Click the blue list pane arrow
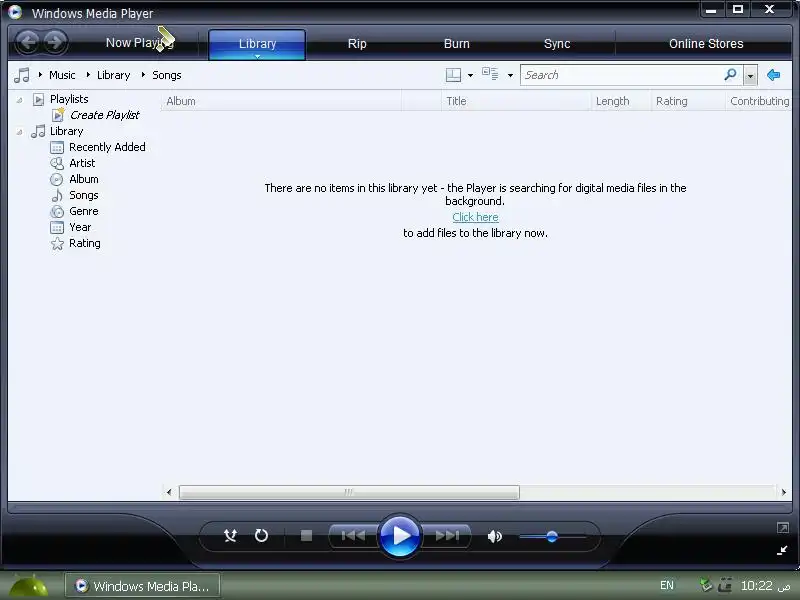800x600 pixels. pos(773,75)
